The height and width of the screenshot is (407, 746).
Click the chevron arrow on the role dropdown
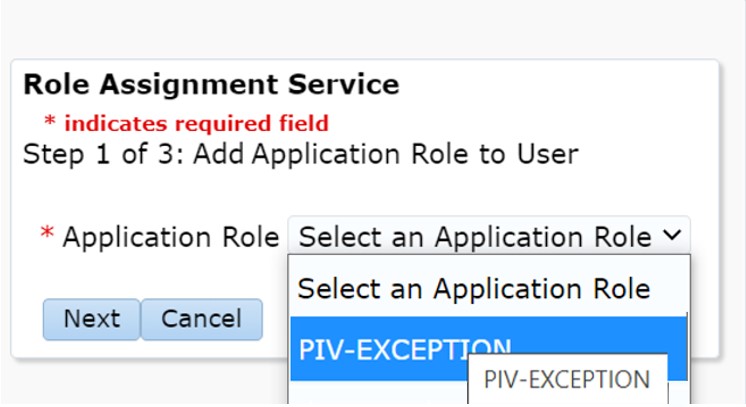(670, 236)
